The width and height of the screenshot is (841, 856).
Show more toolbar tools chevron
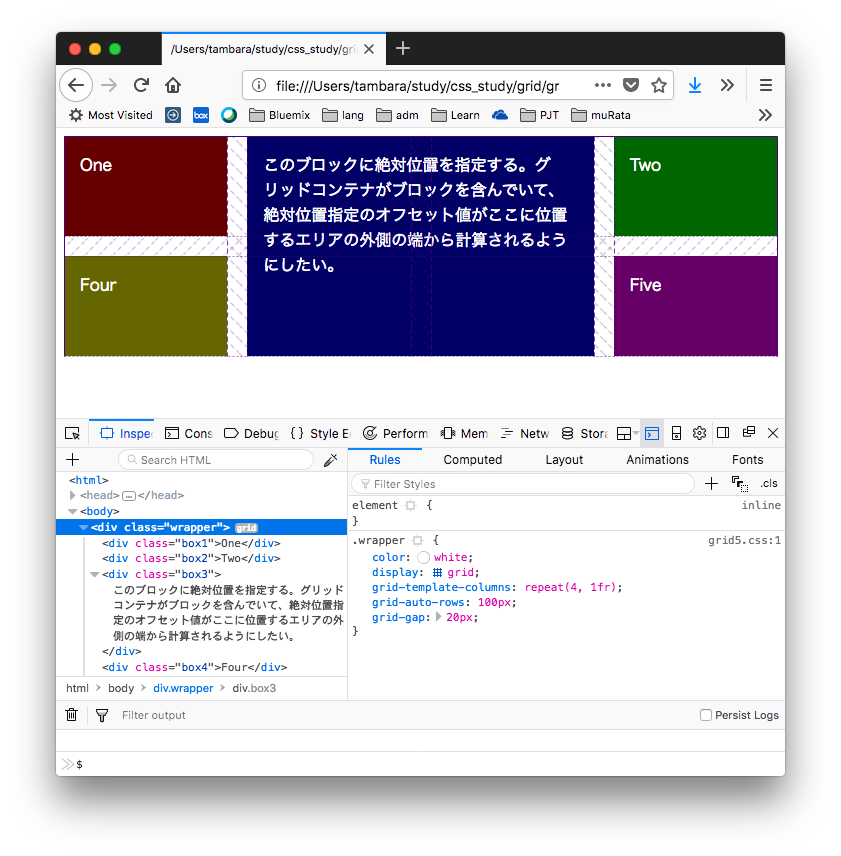pyautogui.click(x=727, y=85)
